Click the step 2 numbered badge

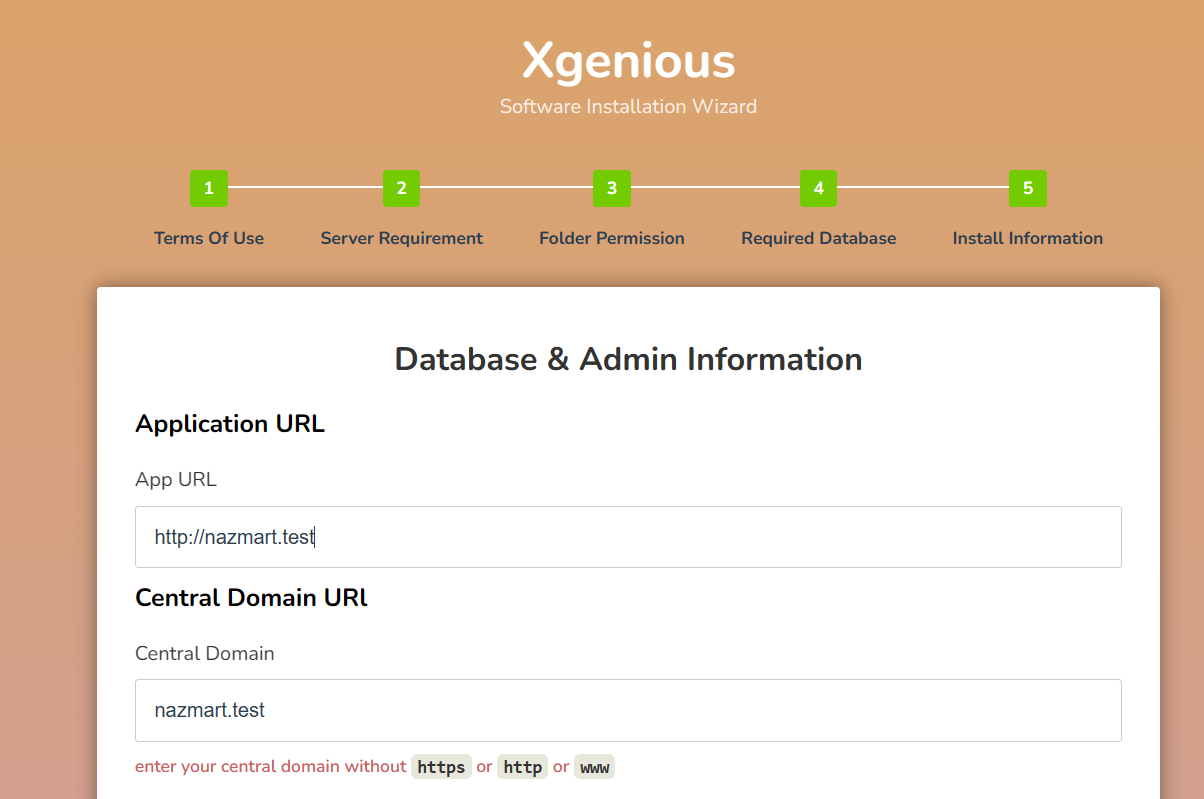click(401, 188)
